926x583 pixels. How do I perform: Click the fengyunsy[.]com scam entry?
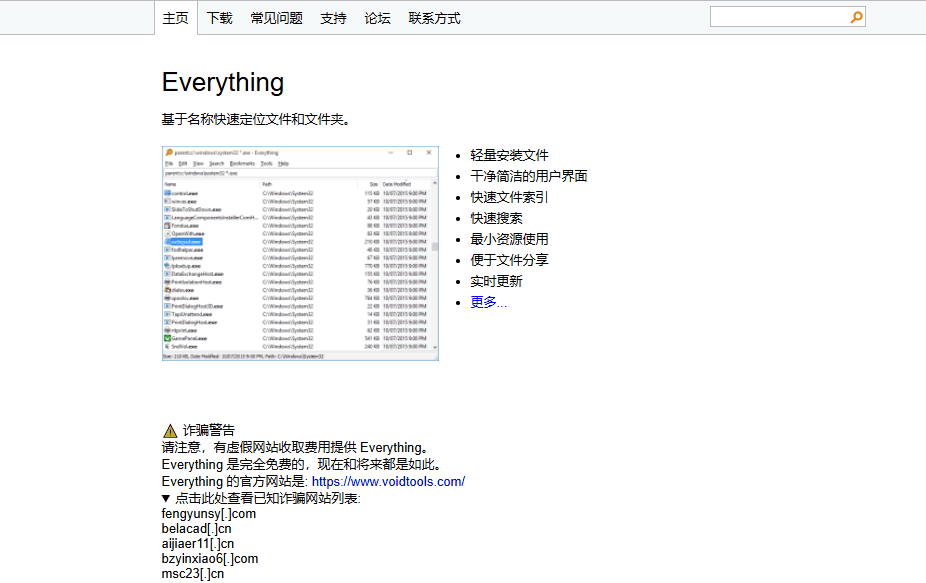click(x=208, y=514)
